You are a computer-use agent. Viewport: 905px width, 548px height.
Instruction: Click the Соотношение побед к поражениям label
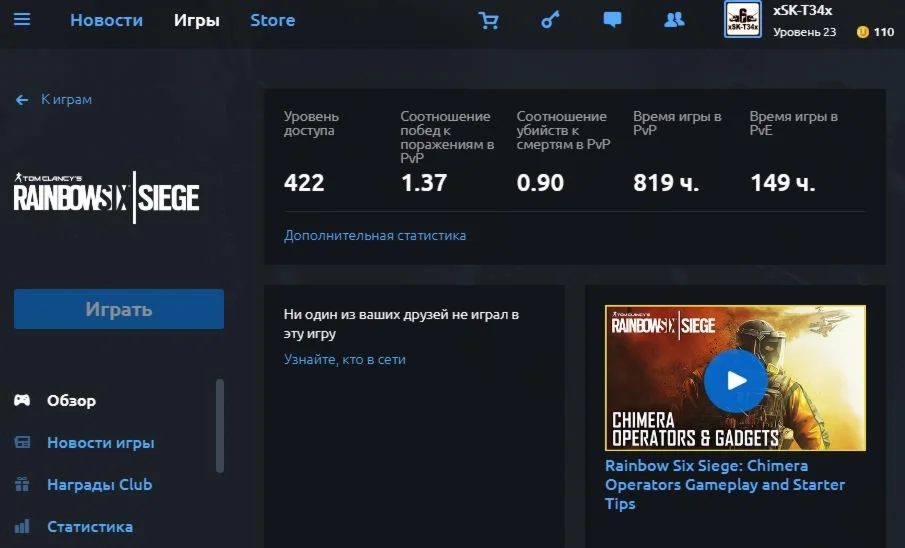pyautogui.click(x=447, y=137)
